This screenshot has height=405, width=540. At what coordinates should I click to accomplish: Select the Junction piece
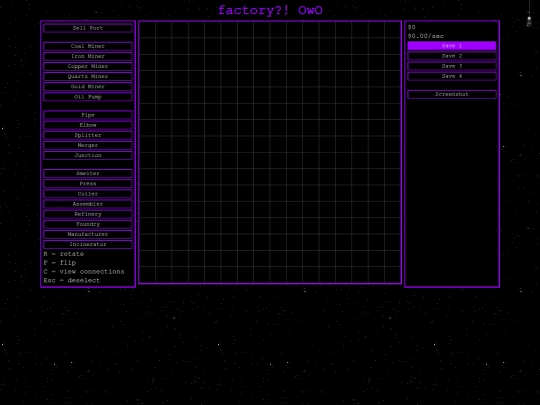88,155
